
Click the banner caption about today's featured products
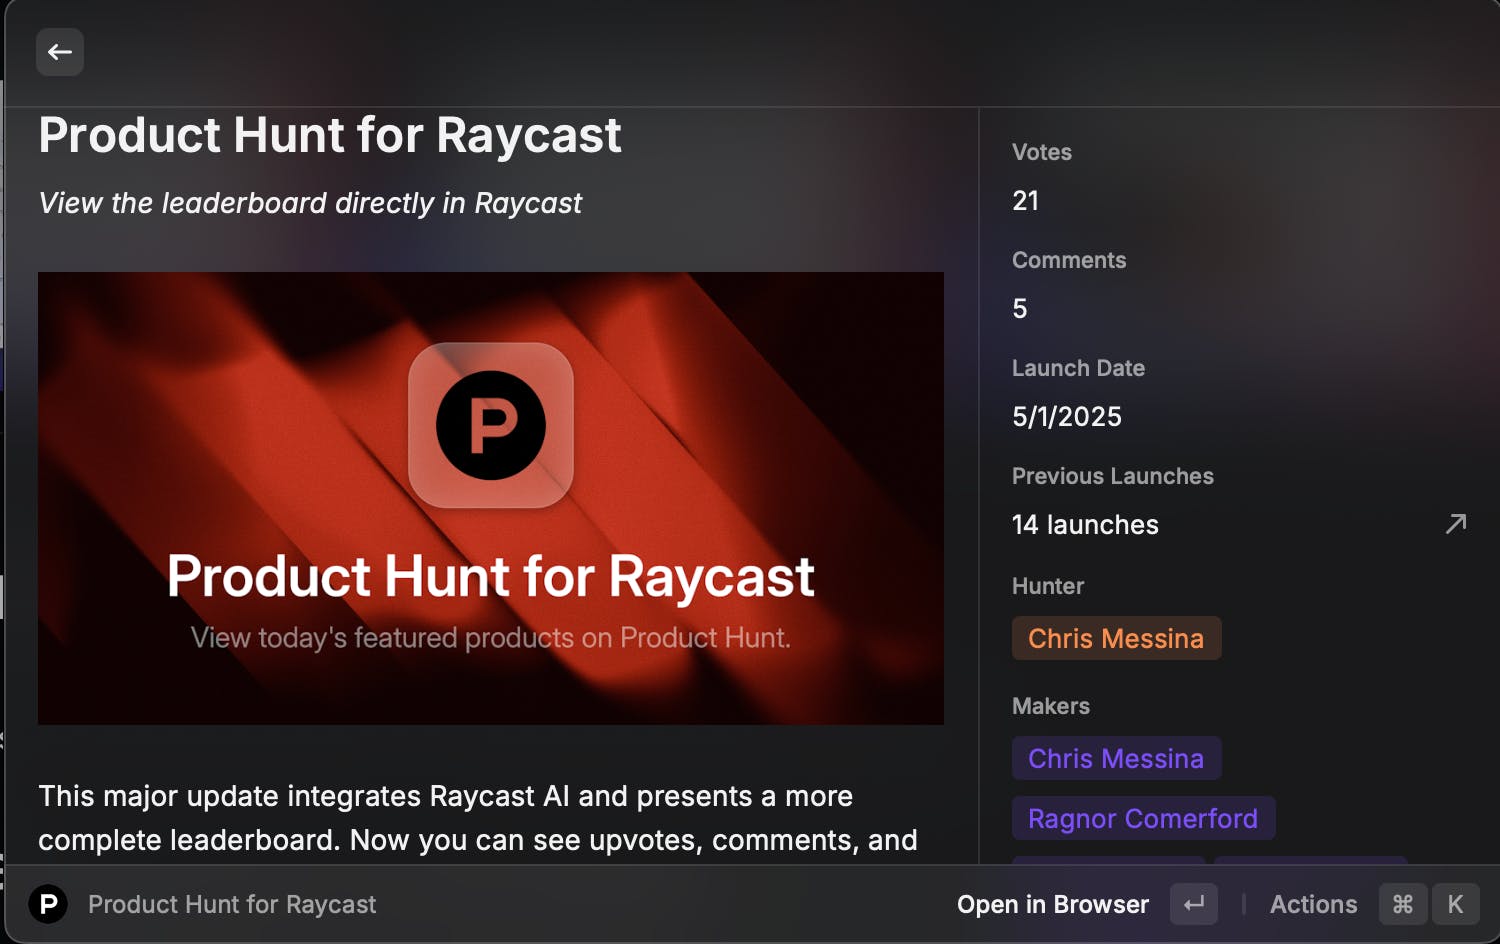(x=491, y=638)
